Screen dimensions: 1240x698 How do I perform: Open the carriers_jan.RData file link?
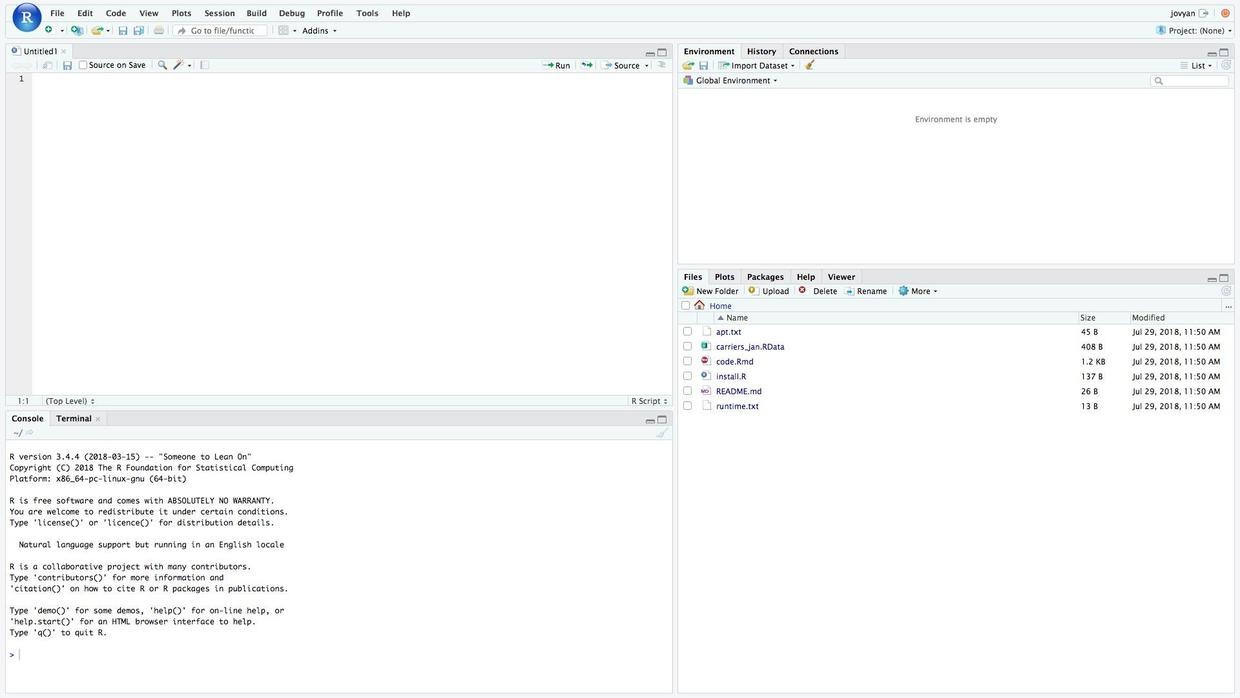(x=750, y=347)
